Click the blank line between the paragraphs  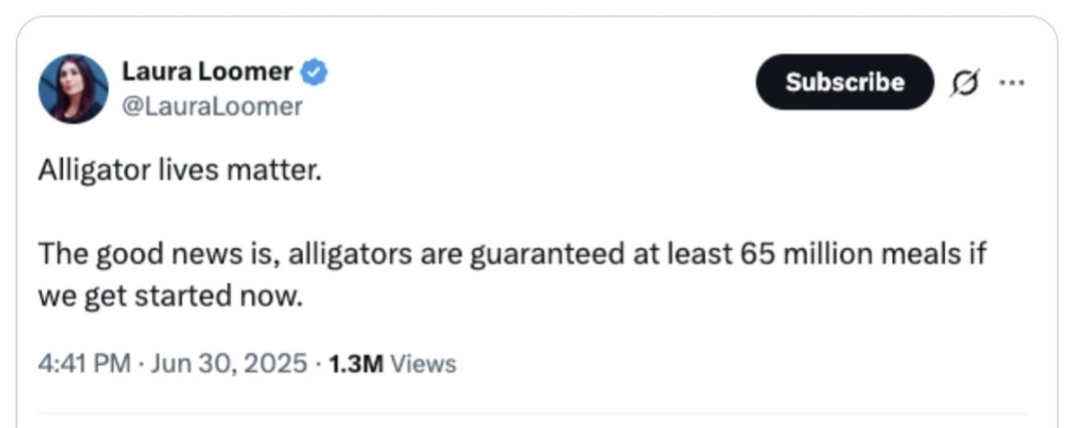pos(400,212)
